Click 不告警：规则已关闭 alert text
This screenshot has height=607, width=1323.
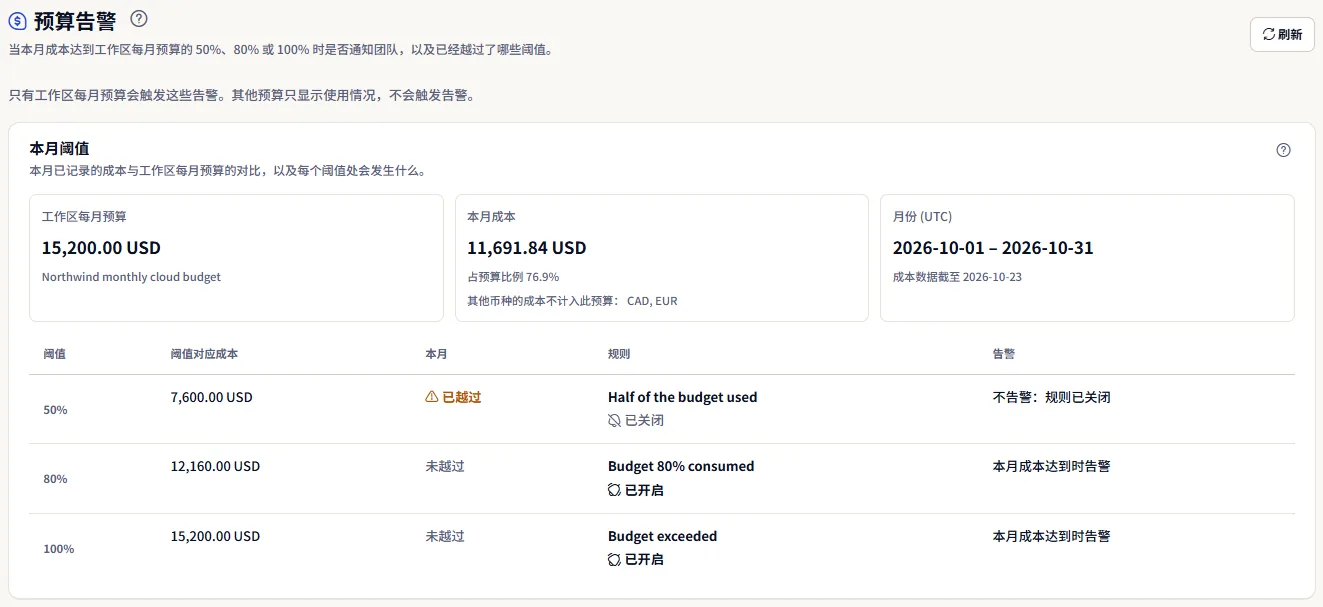(1052, 397)
